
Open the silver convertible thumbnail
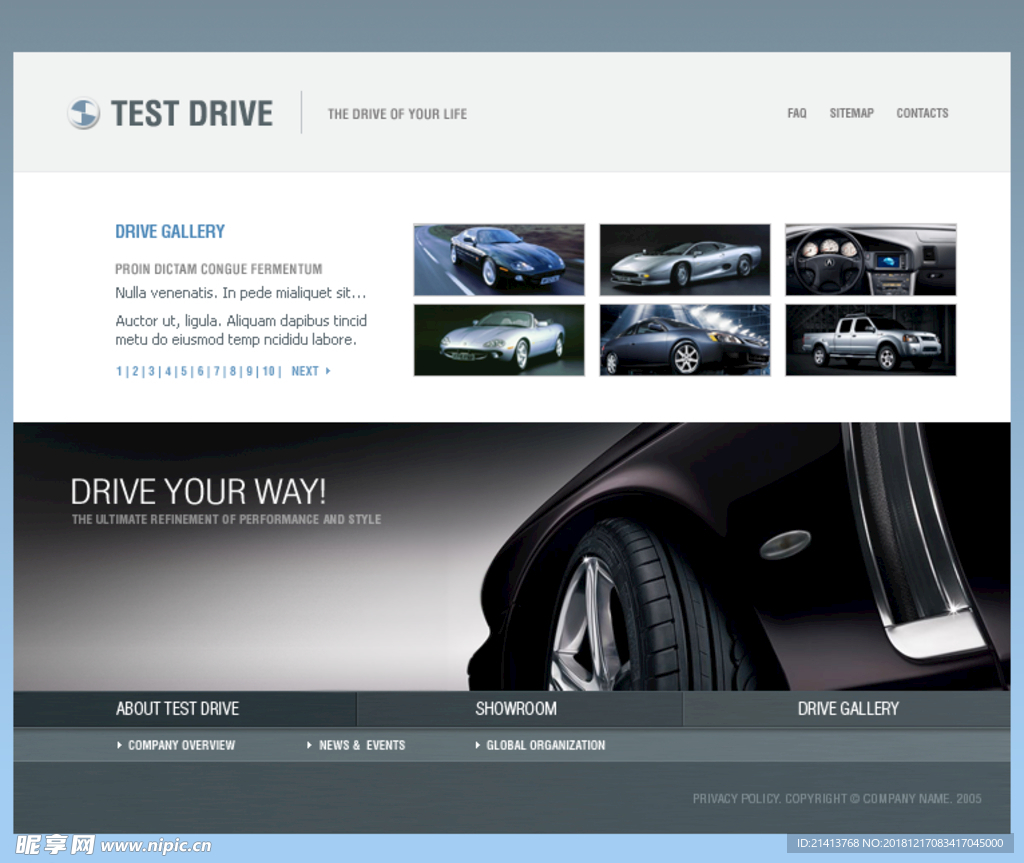coord(499,340)
